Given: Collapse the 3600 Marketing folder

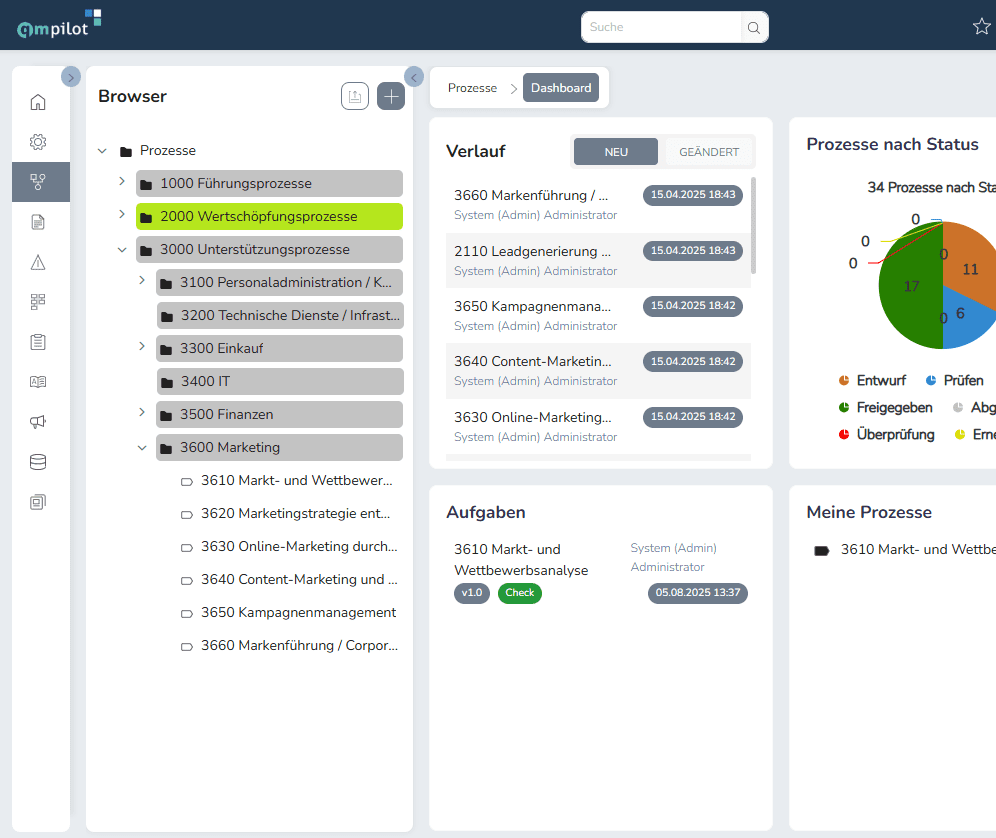Looking at the screenshot, I should [x=142, y=447].
